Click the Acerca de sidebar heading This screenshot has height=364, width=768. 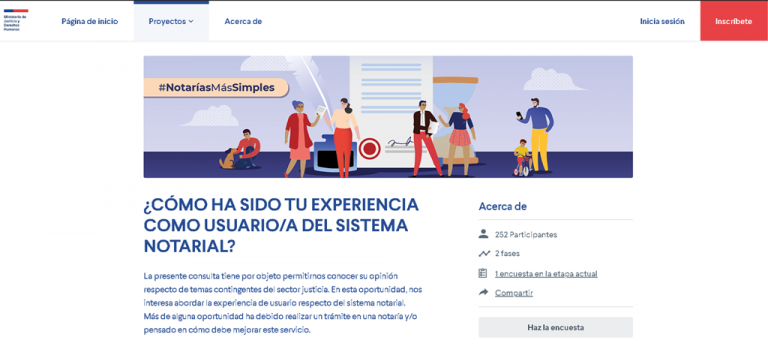click(503, 206)
